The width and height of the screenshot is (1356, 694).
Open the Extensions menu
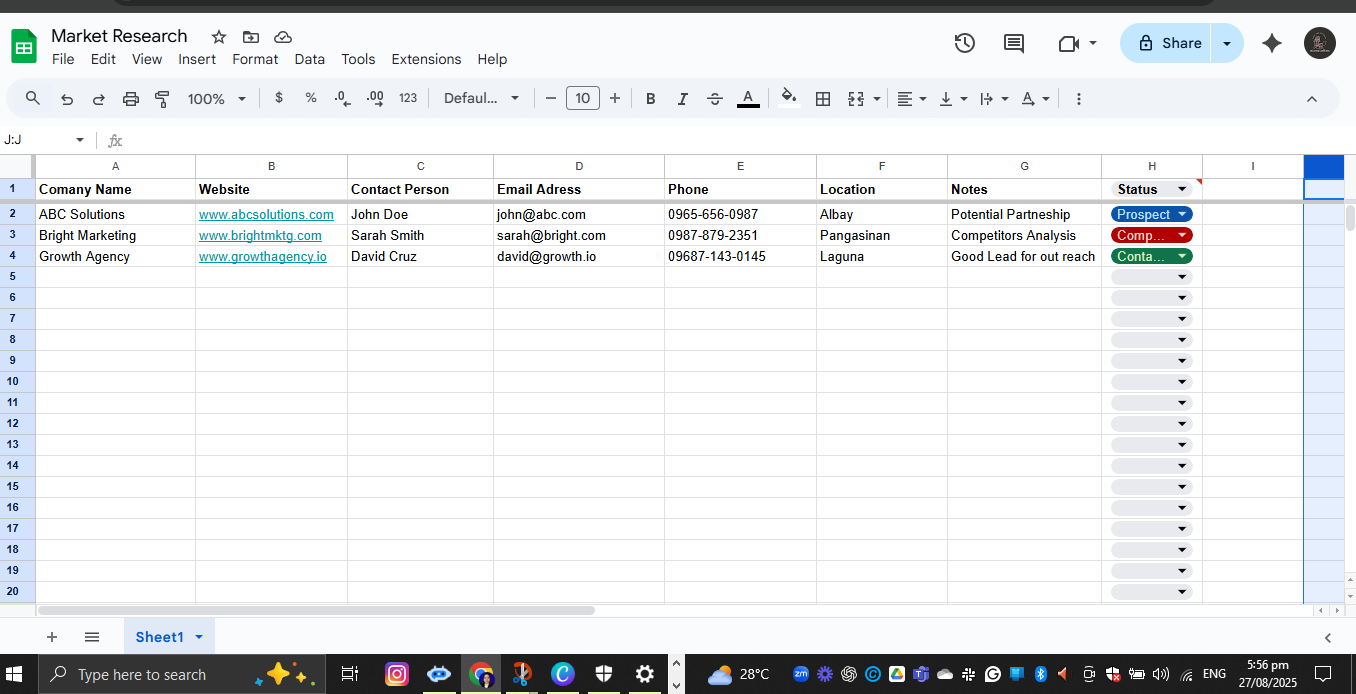point(426,59)
